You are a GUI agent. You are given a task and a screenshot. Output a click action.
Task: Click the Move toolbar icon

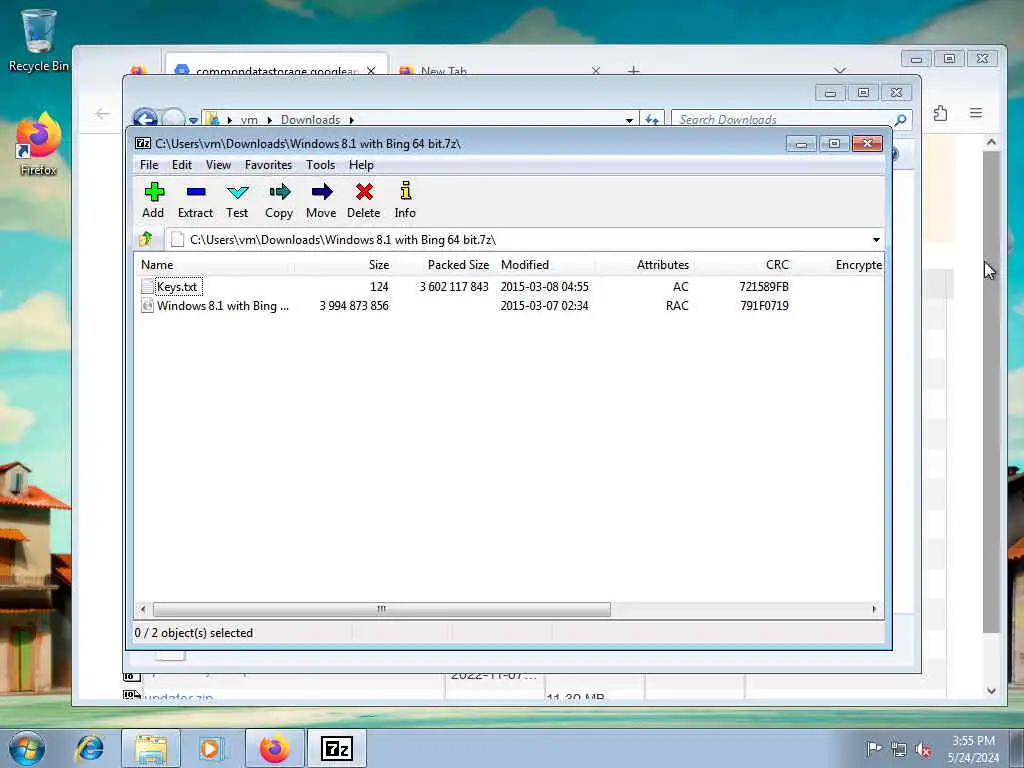[321, 200]
